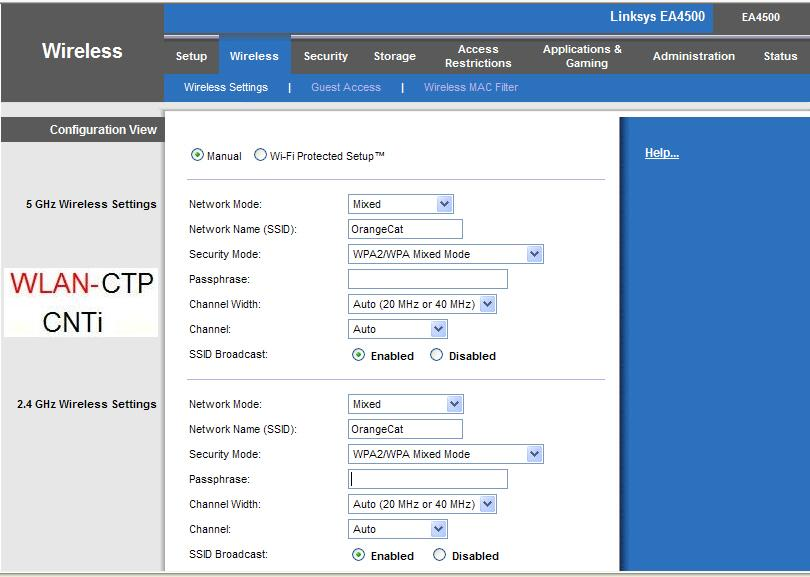Open the Setup tab

click(x=191, y=56)
